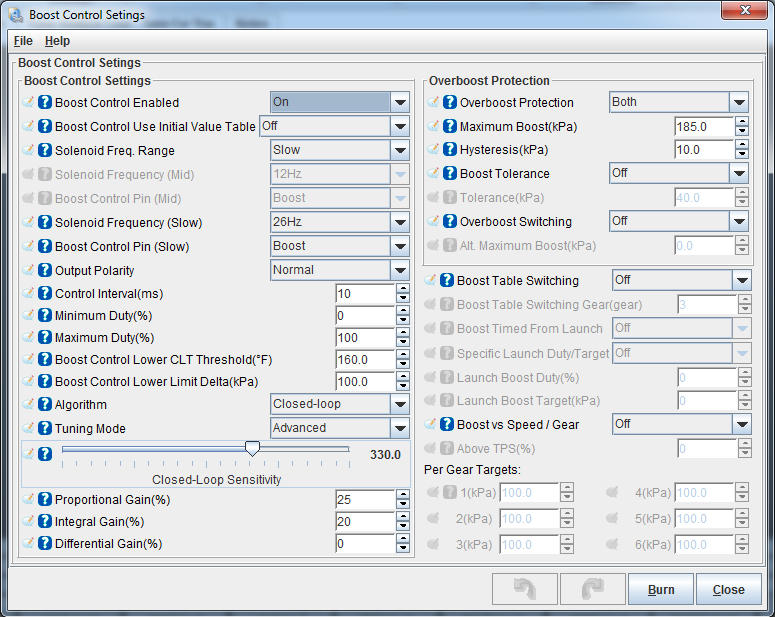Click the Control Interval(ms) input field
Image resolution: width=775 pixels, height=617 pixels.
[x=365, y=294]
